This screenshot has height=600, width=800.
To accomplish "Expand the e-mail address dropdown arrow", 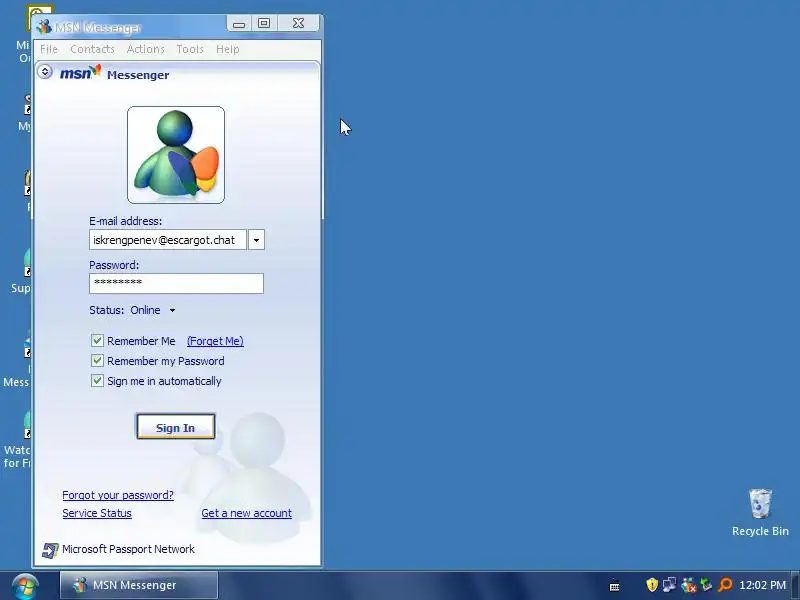I will 256,240.
